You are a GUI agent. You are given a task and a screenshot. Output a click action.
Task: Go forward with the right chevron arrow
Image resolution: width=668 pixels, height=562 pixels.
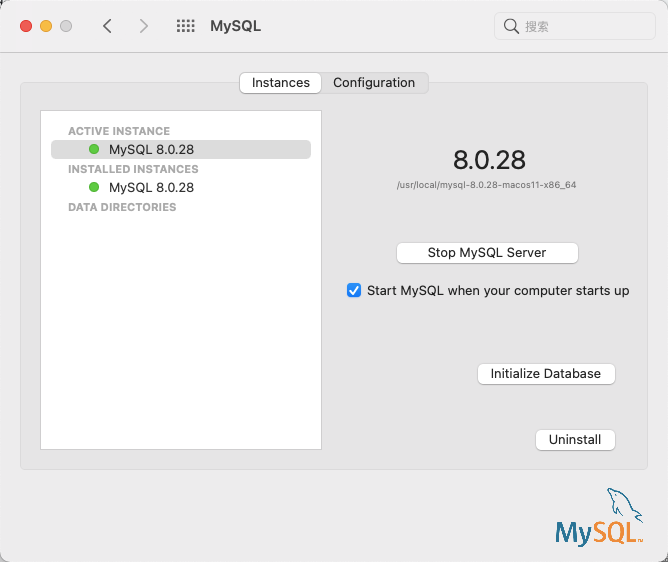click(x=144, y=26)
